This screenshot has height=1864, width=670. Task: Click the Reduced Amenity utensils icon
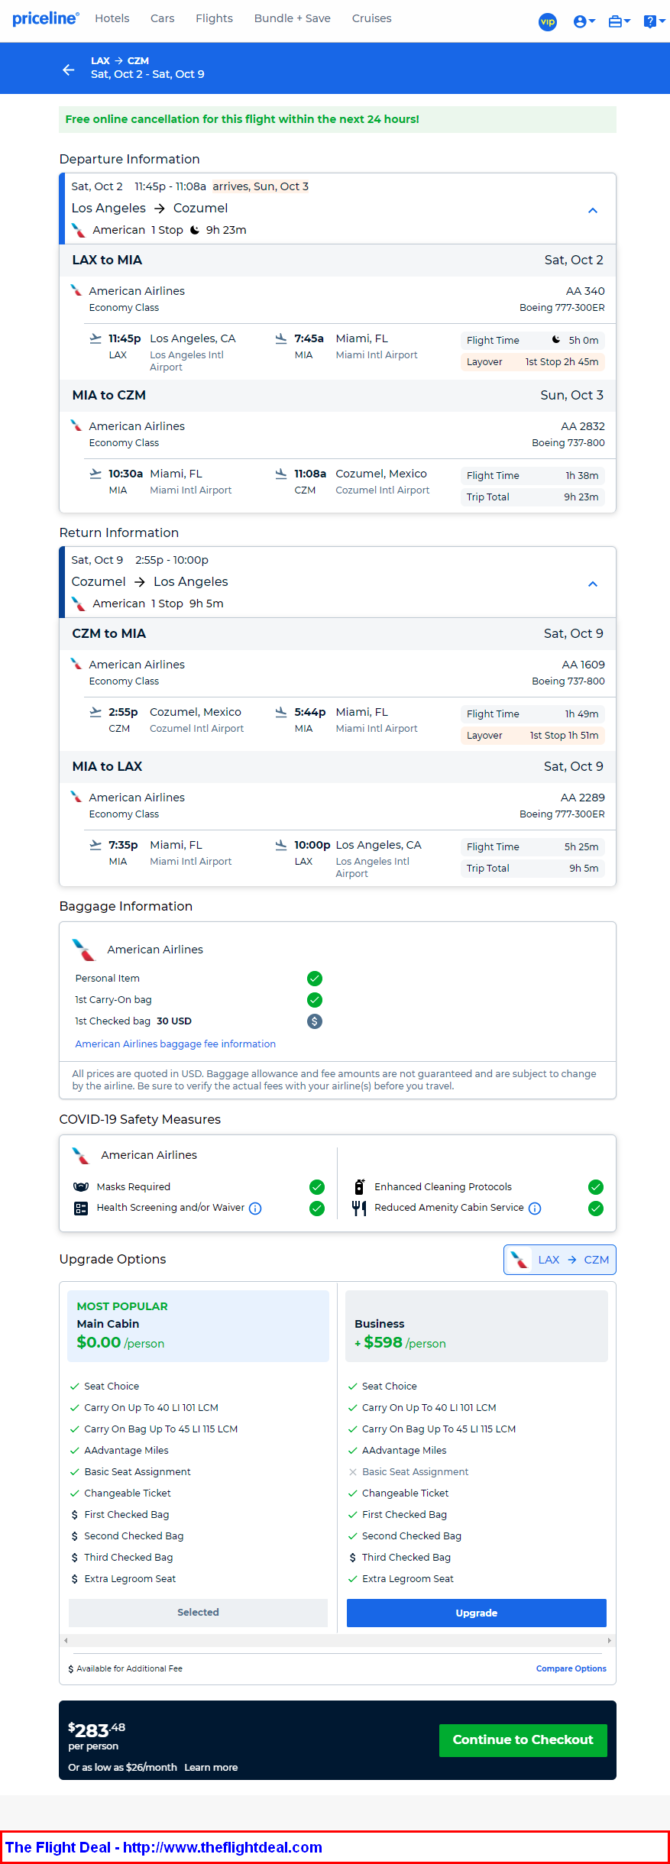359,1208
